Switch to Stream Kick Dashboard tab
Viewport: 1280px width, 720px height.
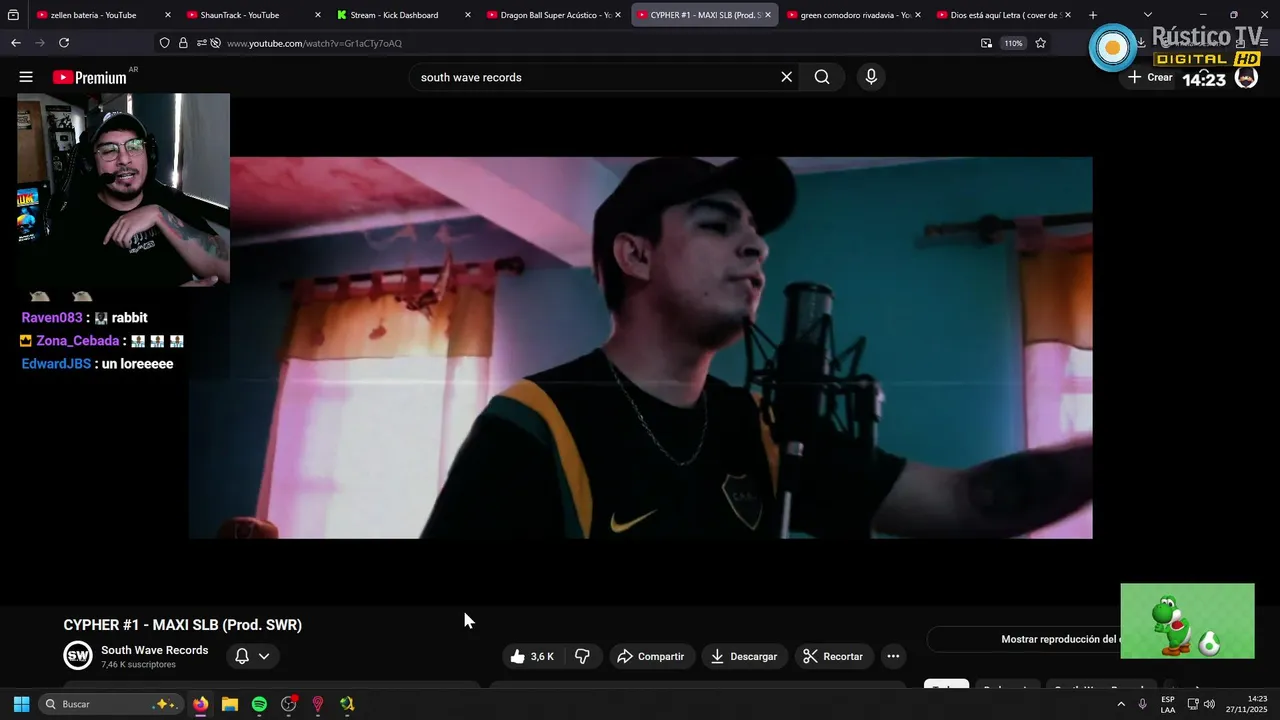coord(394,15)
